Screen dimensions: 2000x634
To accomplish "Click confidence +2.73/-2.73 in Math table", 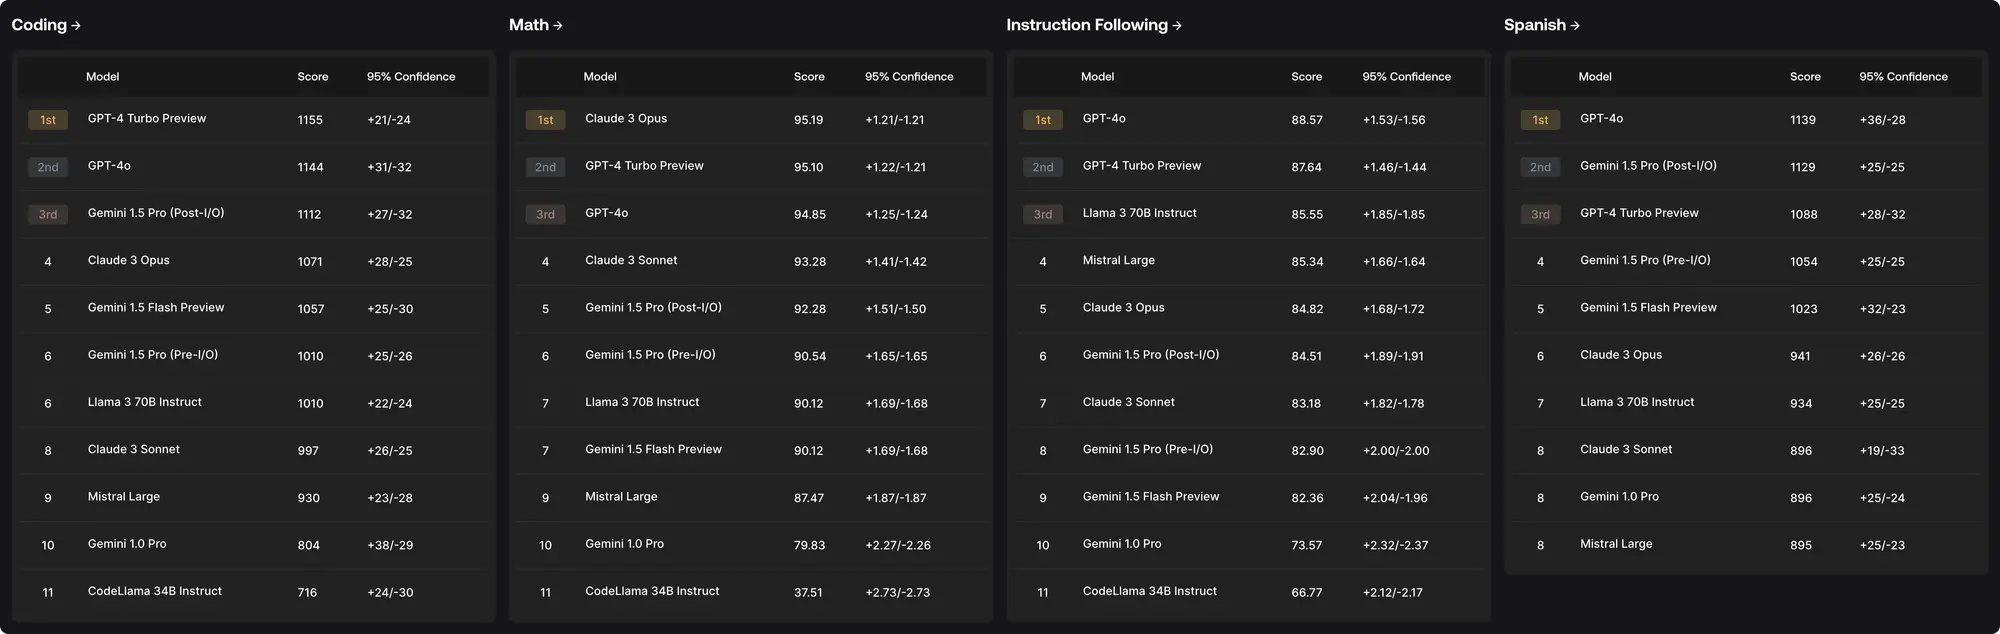I will coord(898,593).
